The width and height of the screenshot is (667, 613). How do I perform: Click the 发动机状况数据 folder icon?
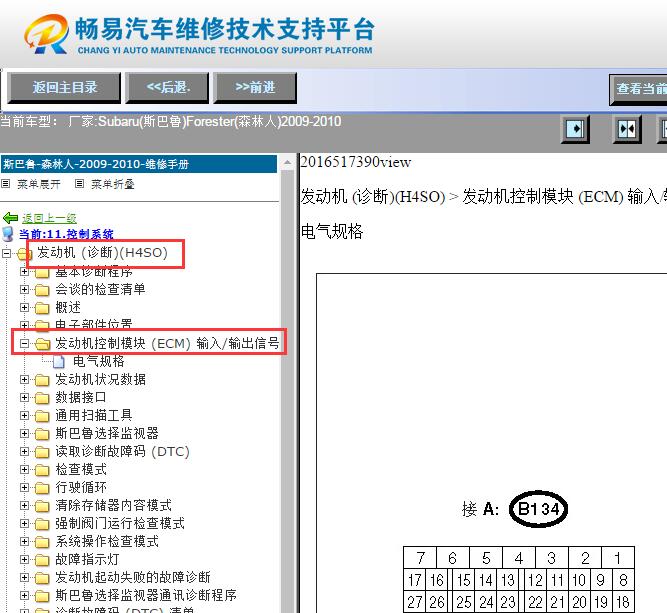tap(42, 380)
